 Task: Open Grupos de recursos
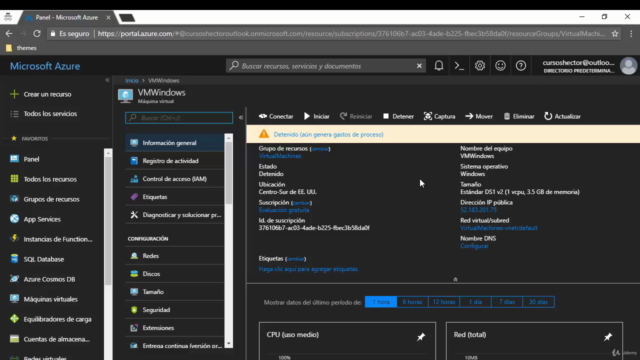pyautogui.click(x=45, y=199)
